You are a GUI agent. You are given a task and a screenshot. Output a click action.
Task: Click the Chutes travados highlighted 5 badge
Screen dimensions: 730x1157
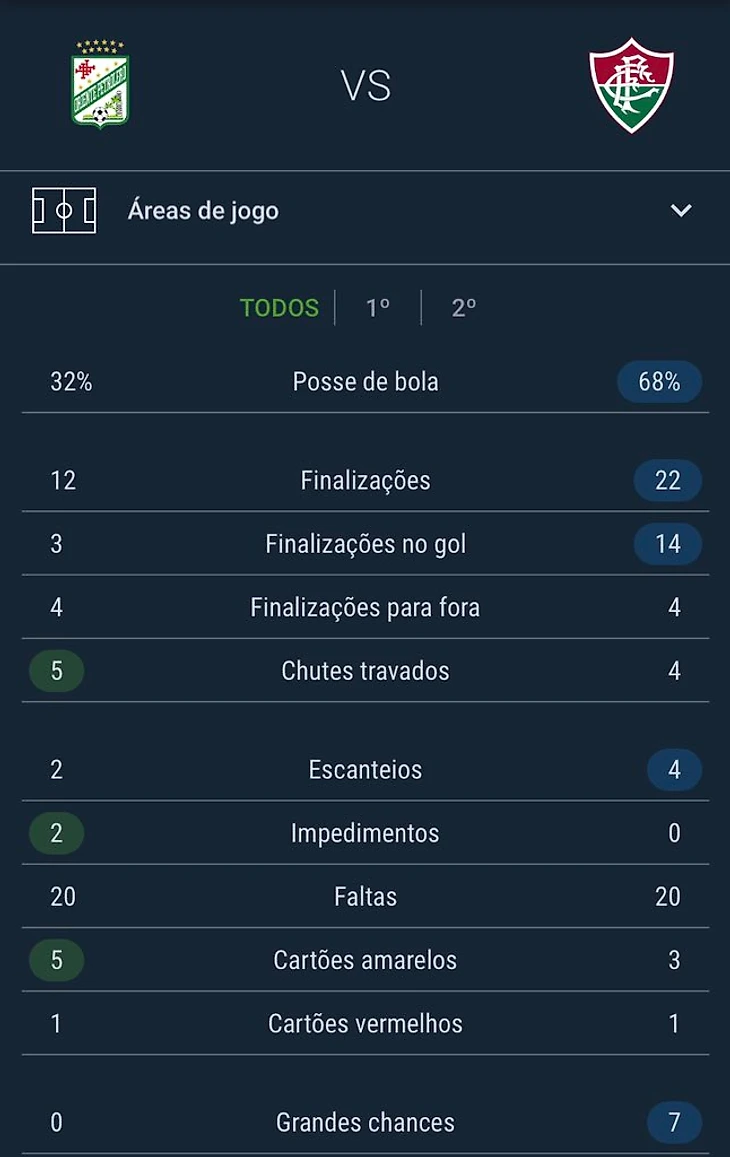tap(57, 671)
